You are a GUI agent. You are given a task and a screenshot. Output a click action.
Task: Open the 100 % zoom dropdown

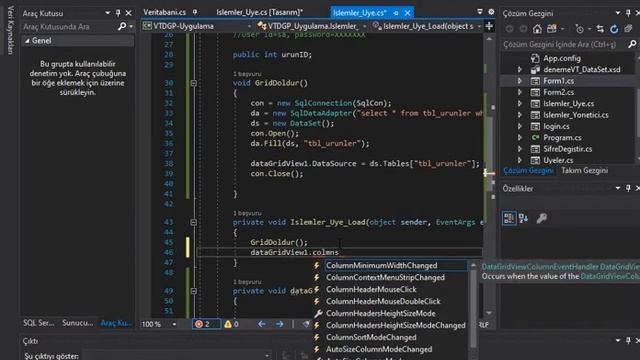(174, 324)
